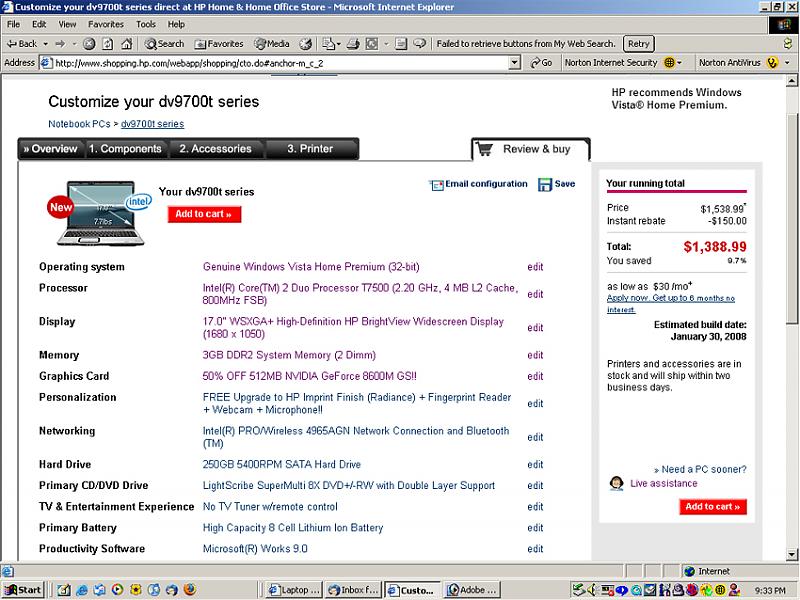
Task: Click the Go button
Action: pyautogui.click(x=541, y=63)
